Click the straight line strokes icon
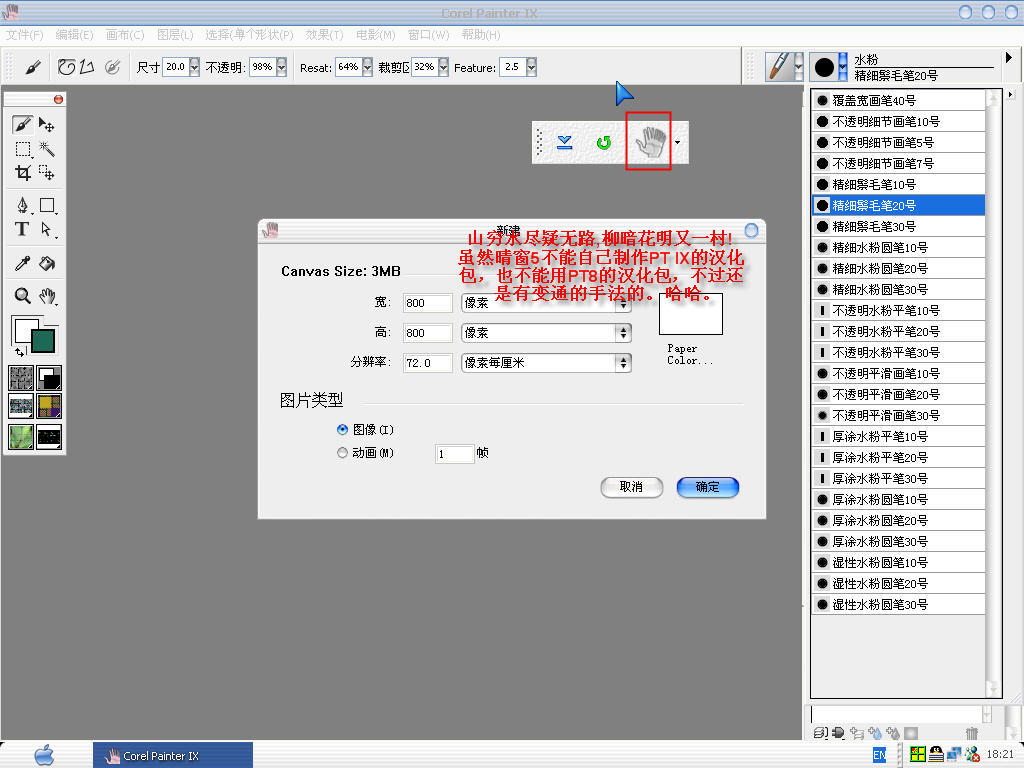This screenshot has width=1024, height=768. coord(88,67)
